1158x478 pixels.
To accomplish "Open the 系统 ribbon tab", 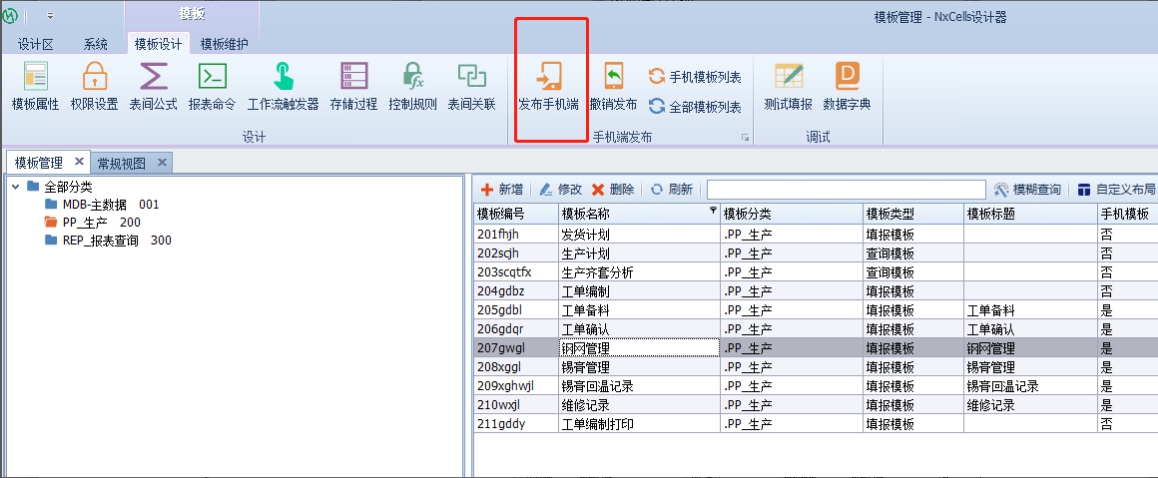I will coord(96,44).
